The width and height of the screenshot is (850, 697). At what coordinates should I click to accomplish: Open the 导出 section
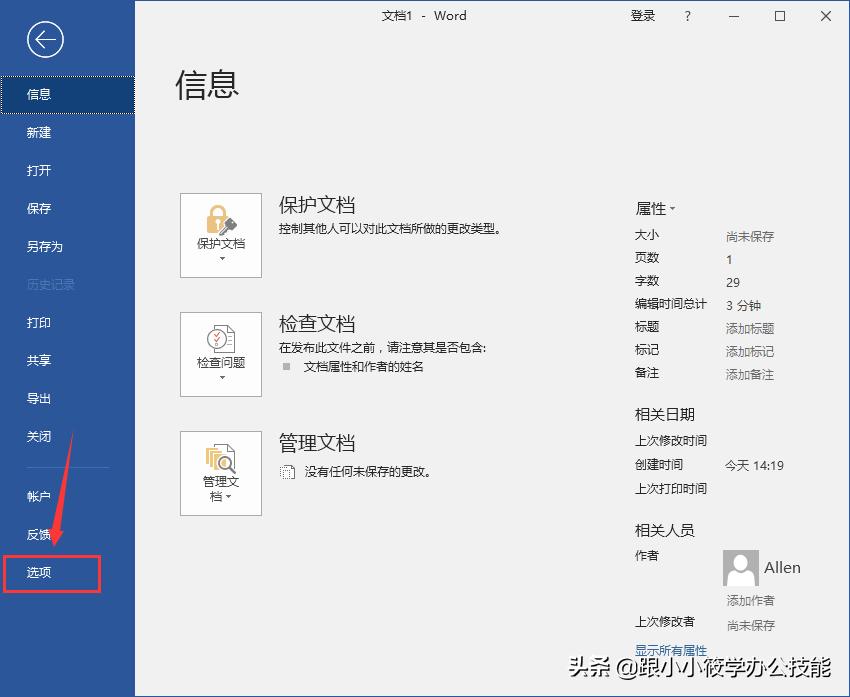click(x=38, y=398)
